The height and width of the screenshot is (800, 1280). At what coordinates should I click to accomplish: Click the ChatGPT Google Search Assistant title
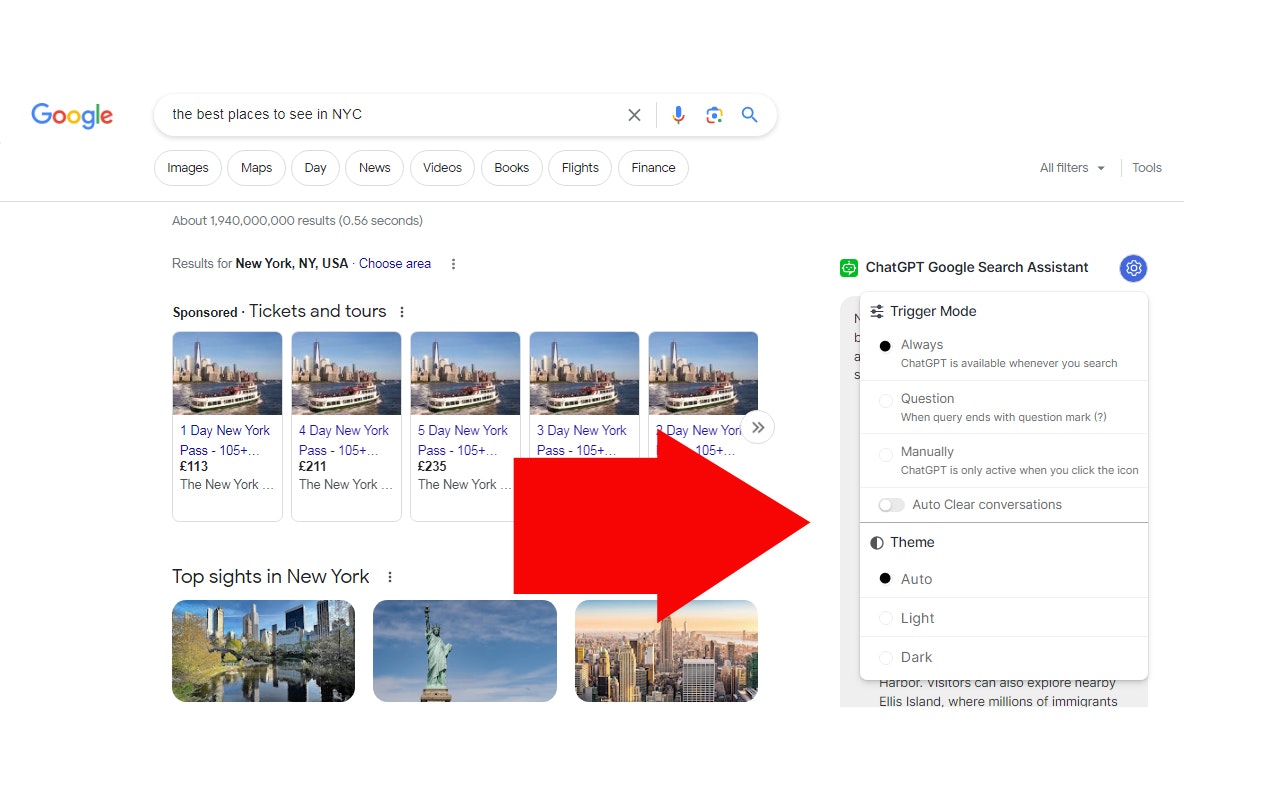977,268
